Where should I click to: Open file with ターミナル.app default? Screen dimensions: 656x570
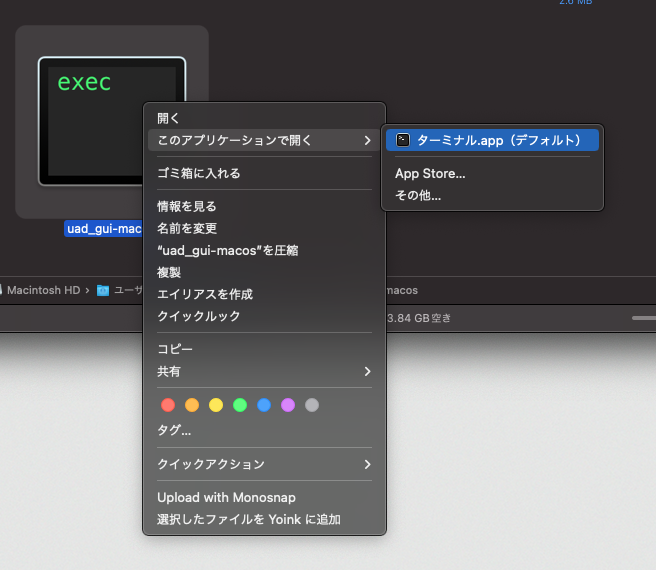pos(492,140)
